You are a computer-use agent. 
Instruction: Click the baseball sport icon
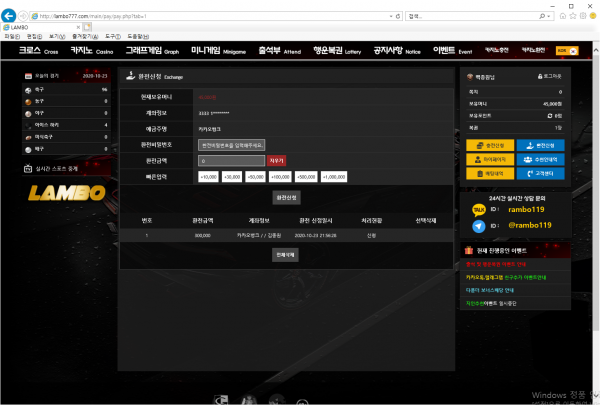pyautogui.click(x=28, y=114)
